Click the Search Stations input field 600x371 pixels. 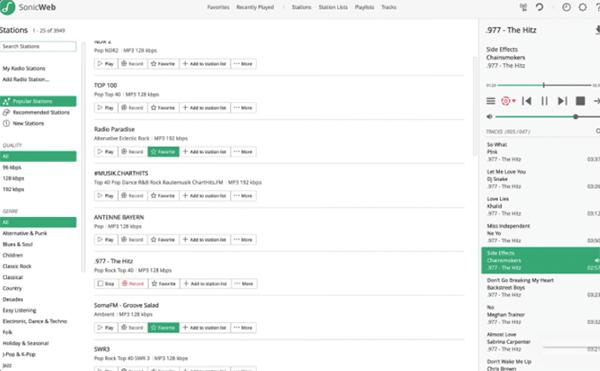[x=38, y=46]
